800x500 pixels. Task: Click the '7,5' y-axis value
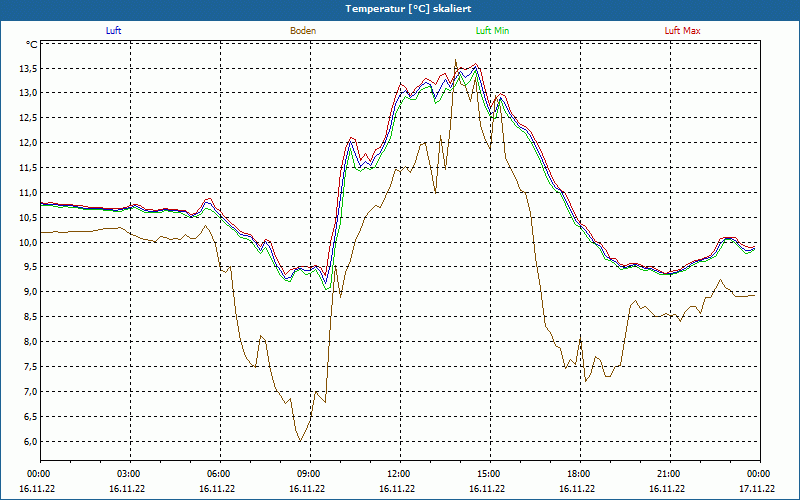[30, 367]
